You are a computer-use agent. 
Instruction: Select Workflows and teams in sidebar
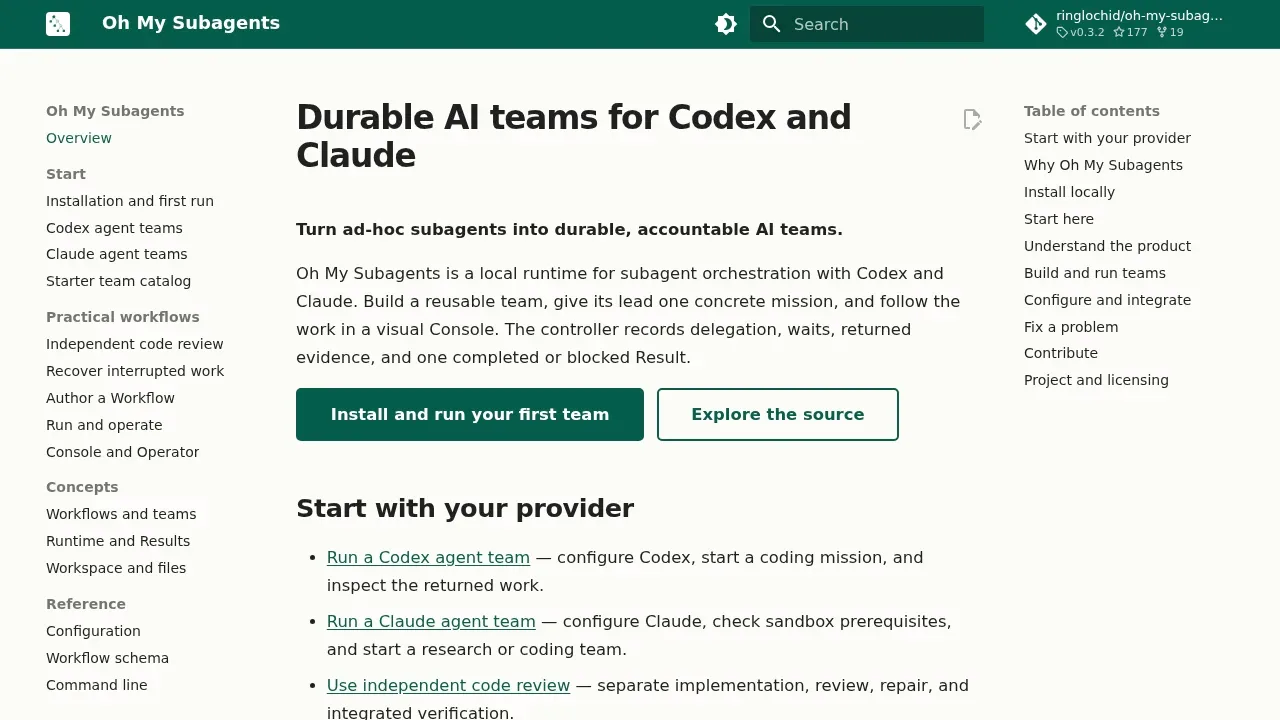tap(121, 514)
